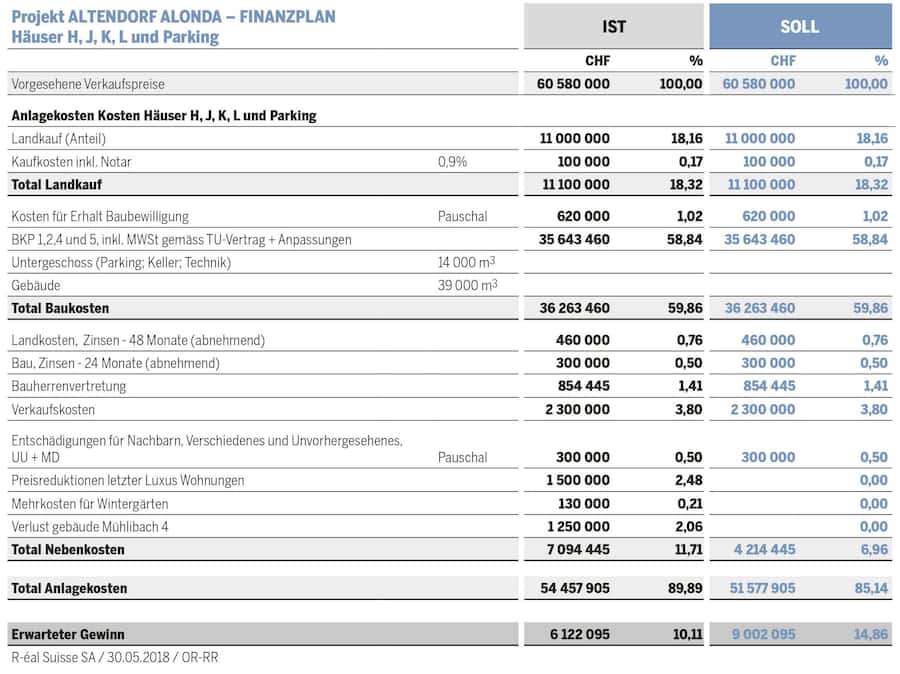
Task: Click the IST expected profit value 6 122 095
Action: click(574, 634)
